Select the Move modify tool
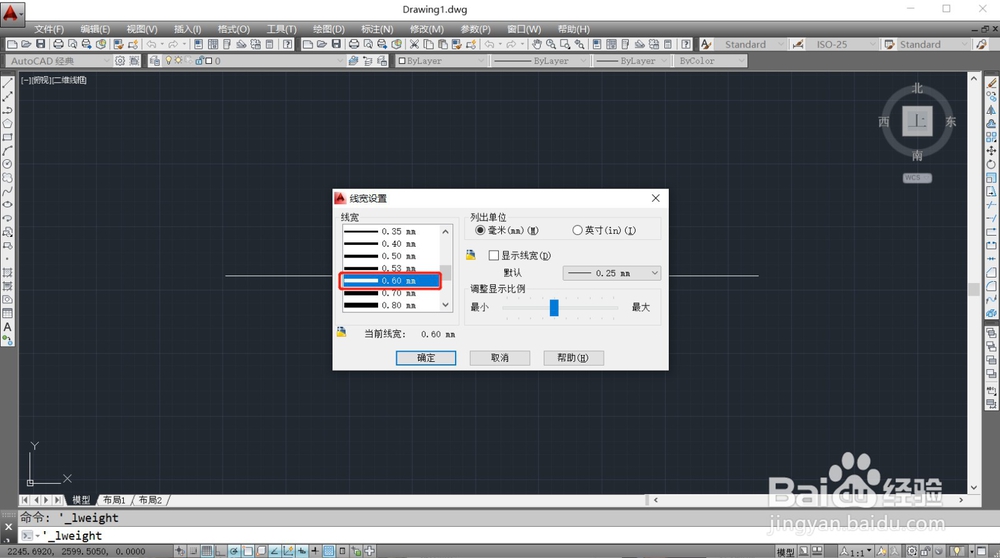The width and height of the screenshot is (1000, 558). pyautogui.click(x=991, y=151)
